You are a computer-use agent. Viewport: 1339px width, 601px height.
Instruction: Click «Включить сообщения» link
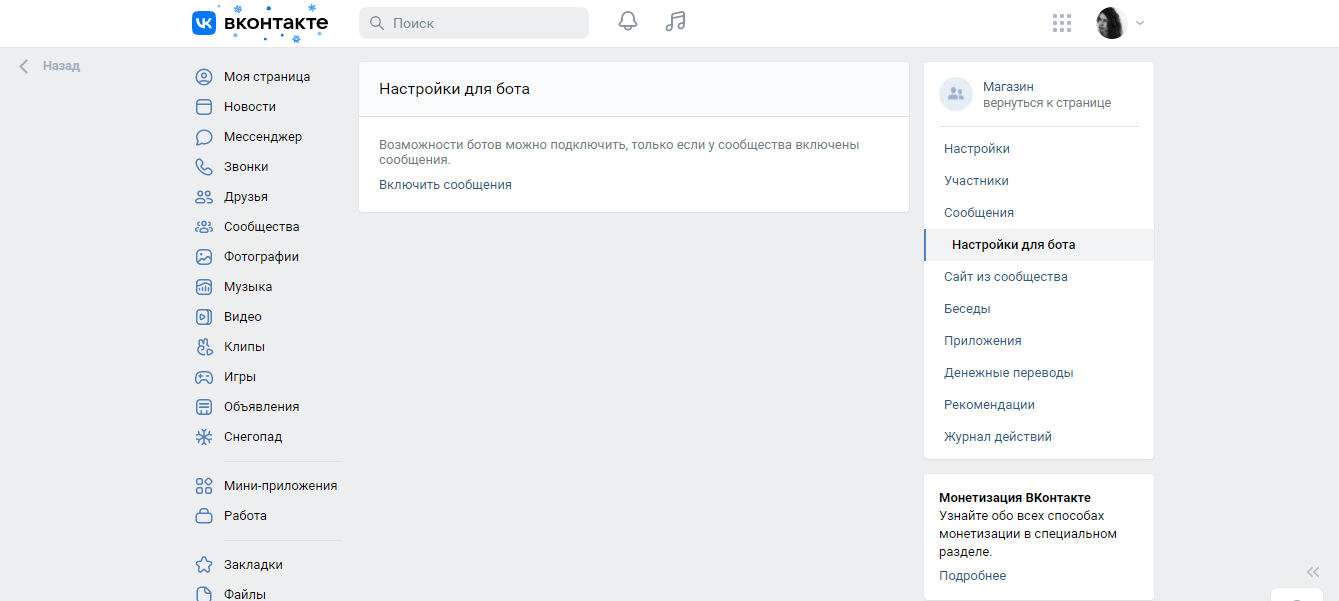point(445,185)
